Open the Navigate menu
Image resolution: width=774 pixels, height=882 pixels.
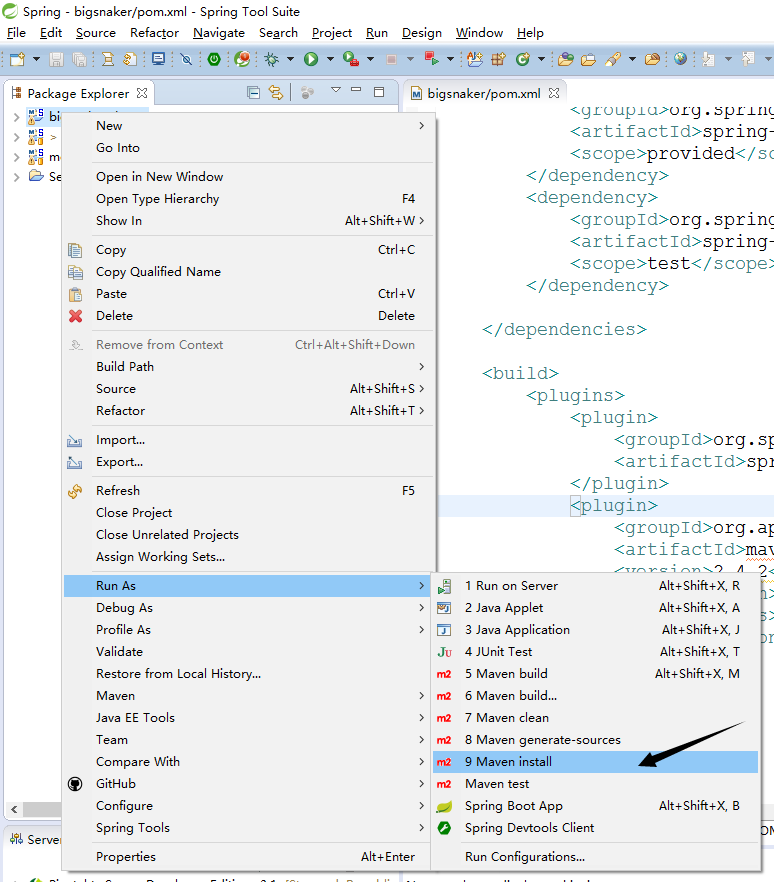(x=219, y=33)
